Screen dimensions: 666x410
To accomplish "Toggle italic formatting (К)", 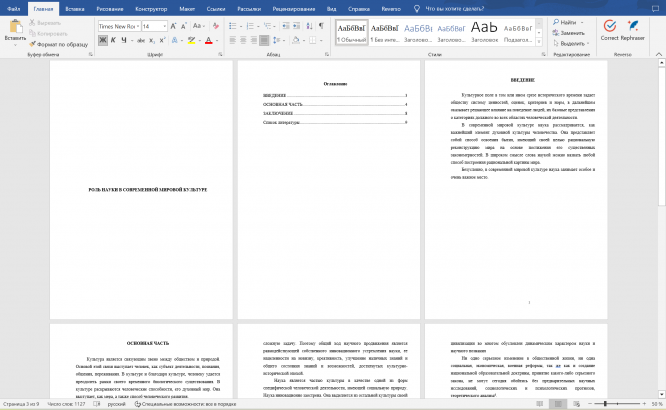I will coord(113,40).
